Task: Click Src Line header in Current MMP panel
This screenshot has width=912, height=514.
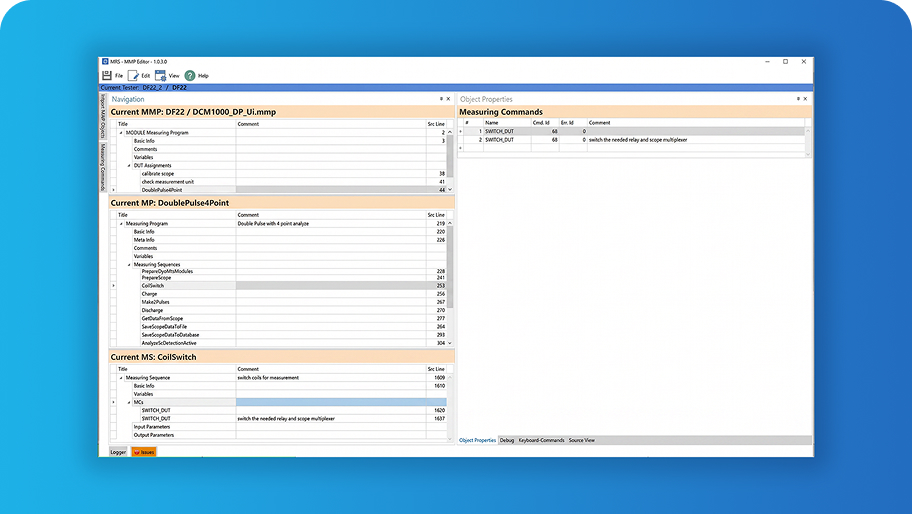Action: pyautogui.click(x=436, y=124)
